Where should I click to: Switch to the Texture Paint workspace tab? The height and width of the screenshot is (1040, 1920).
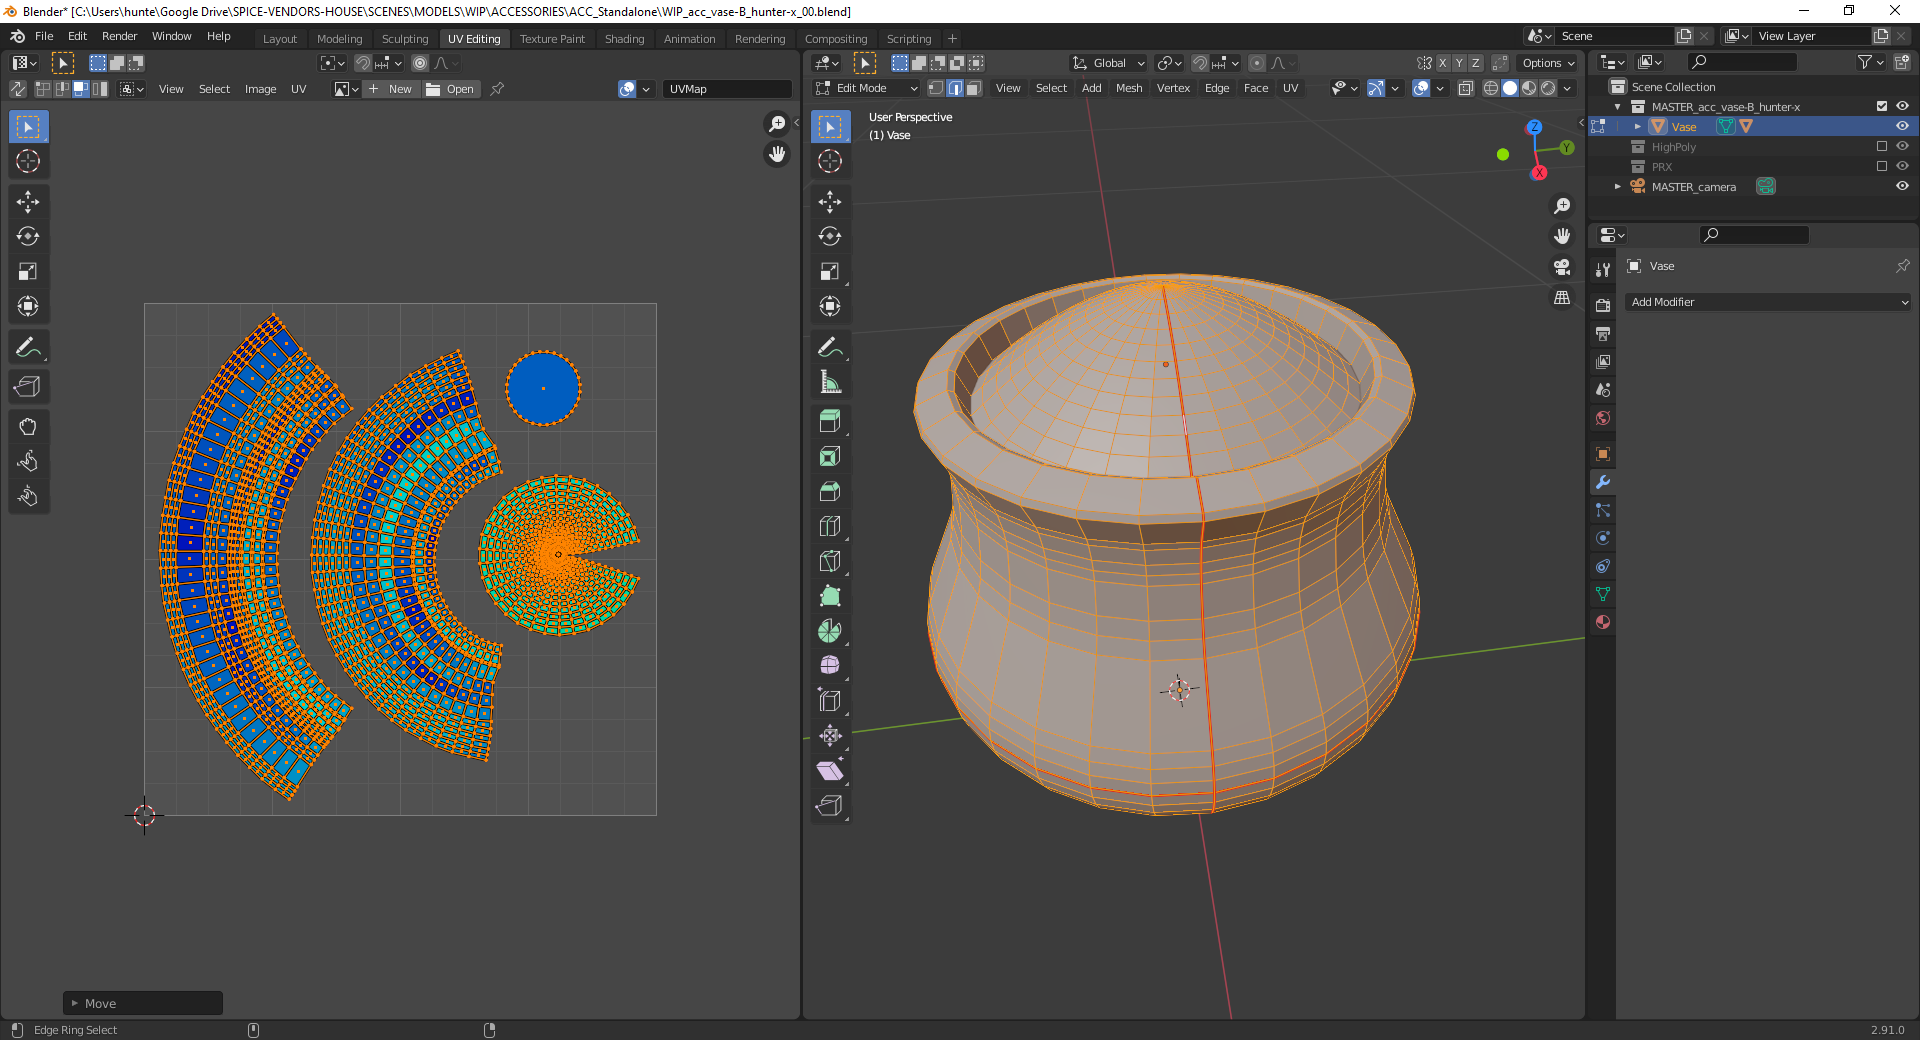click(x=552, y=39)
